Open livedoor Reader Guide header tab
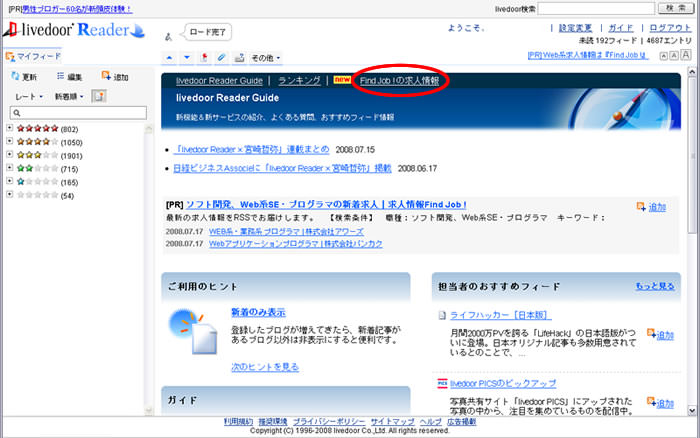Viewport: 700px width, 438px height. pos(219,81)
